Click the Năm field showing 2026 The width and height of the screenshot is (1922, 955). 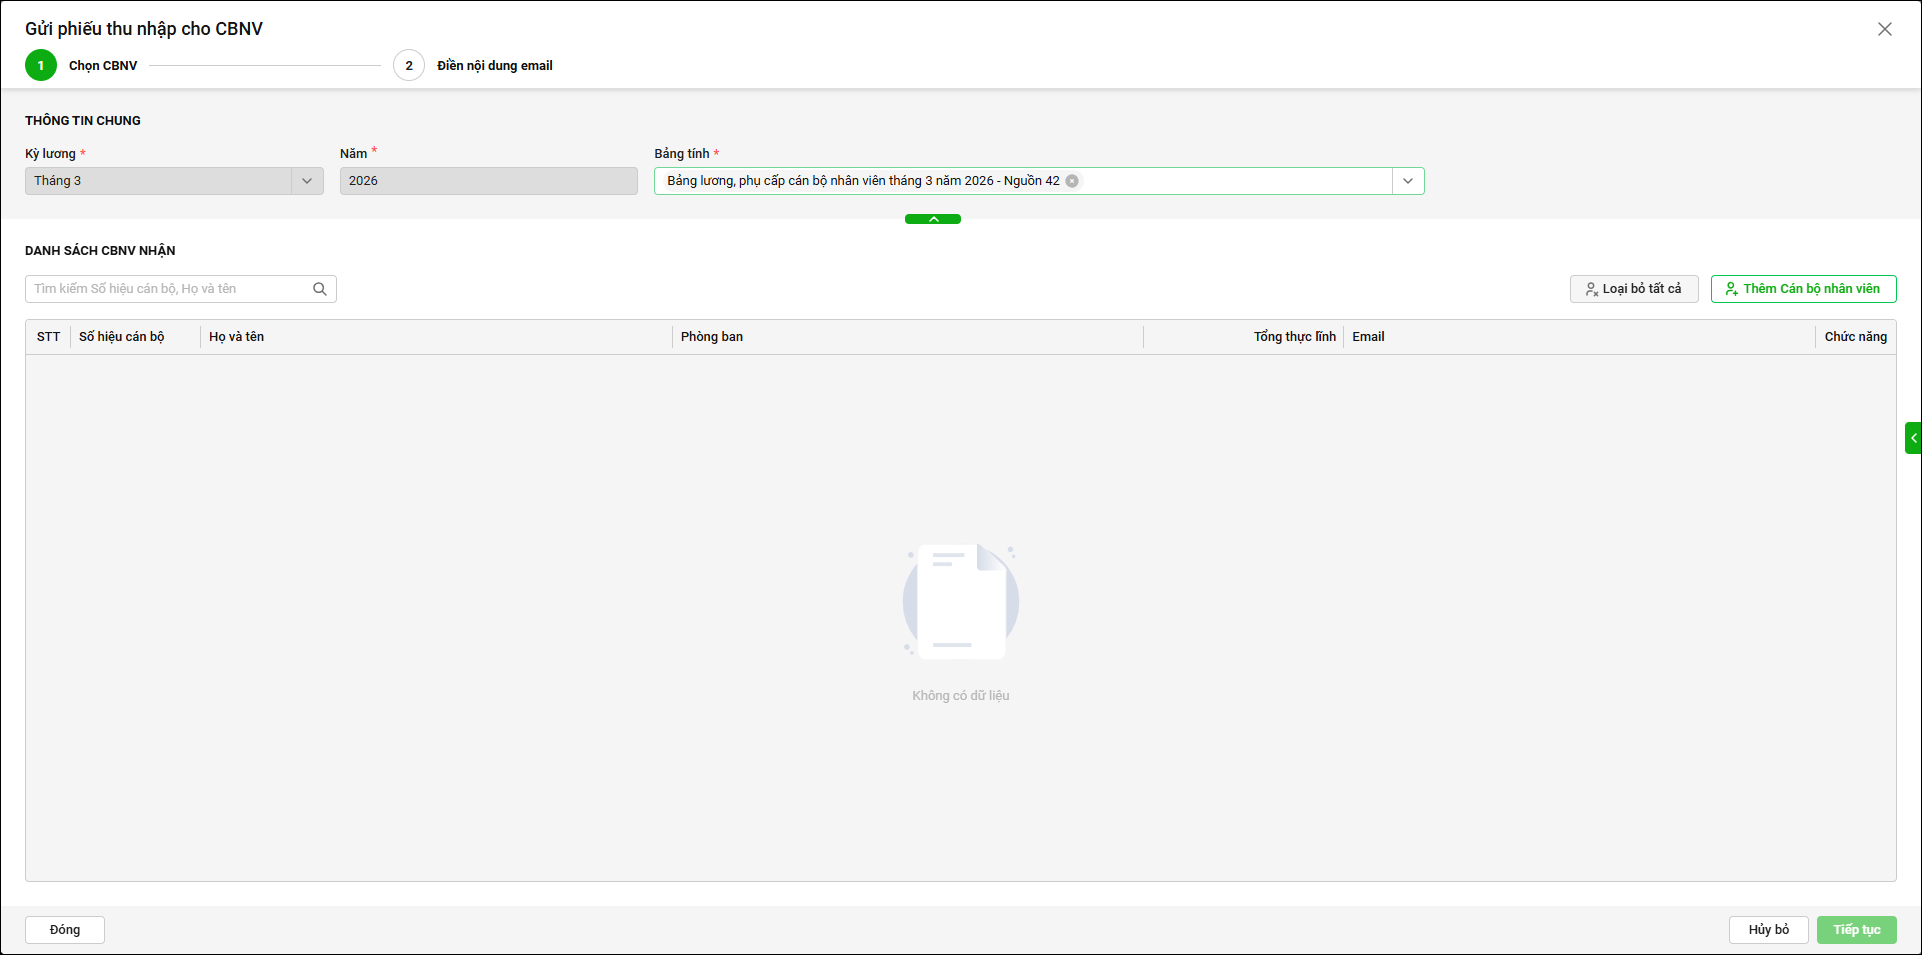488,181
